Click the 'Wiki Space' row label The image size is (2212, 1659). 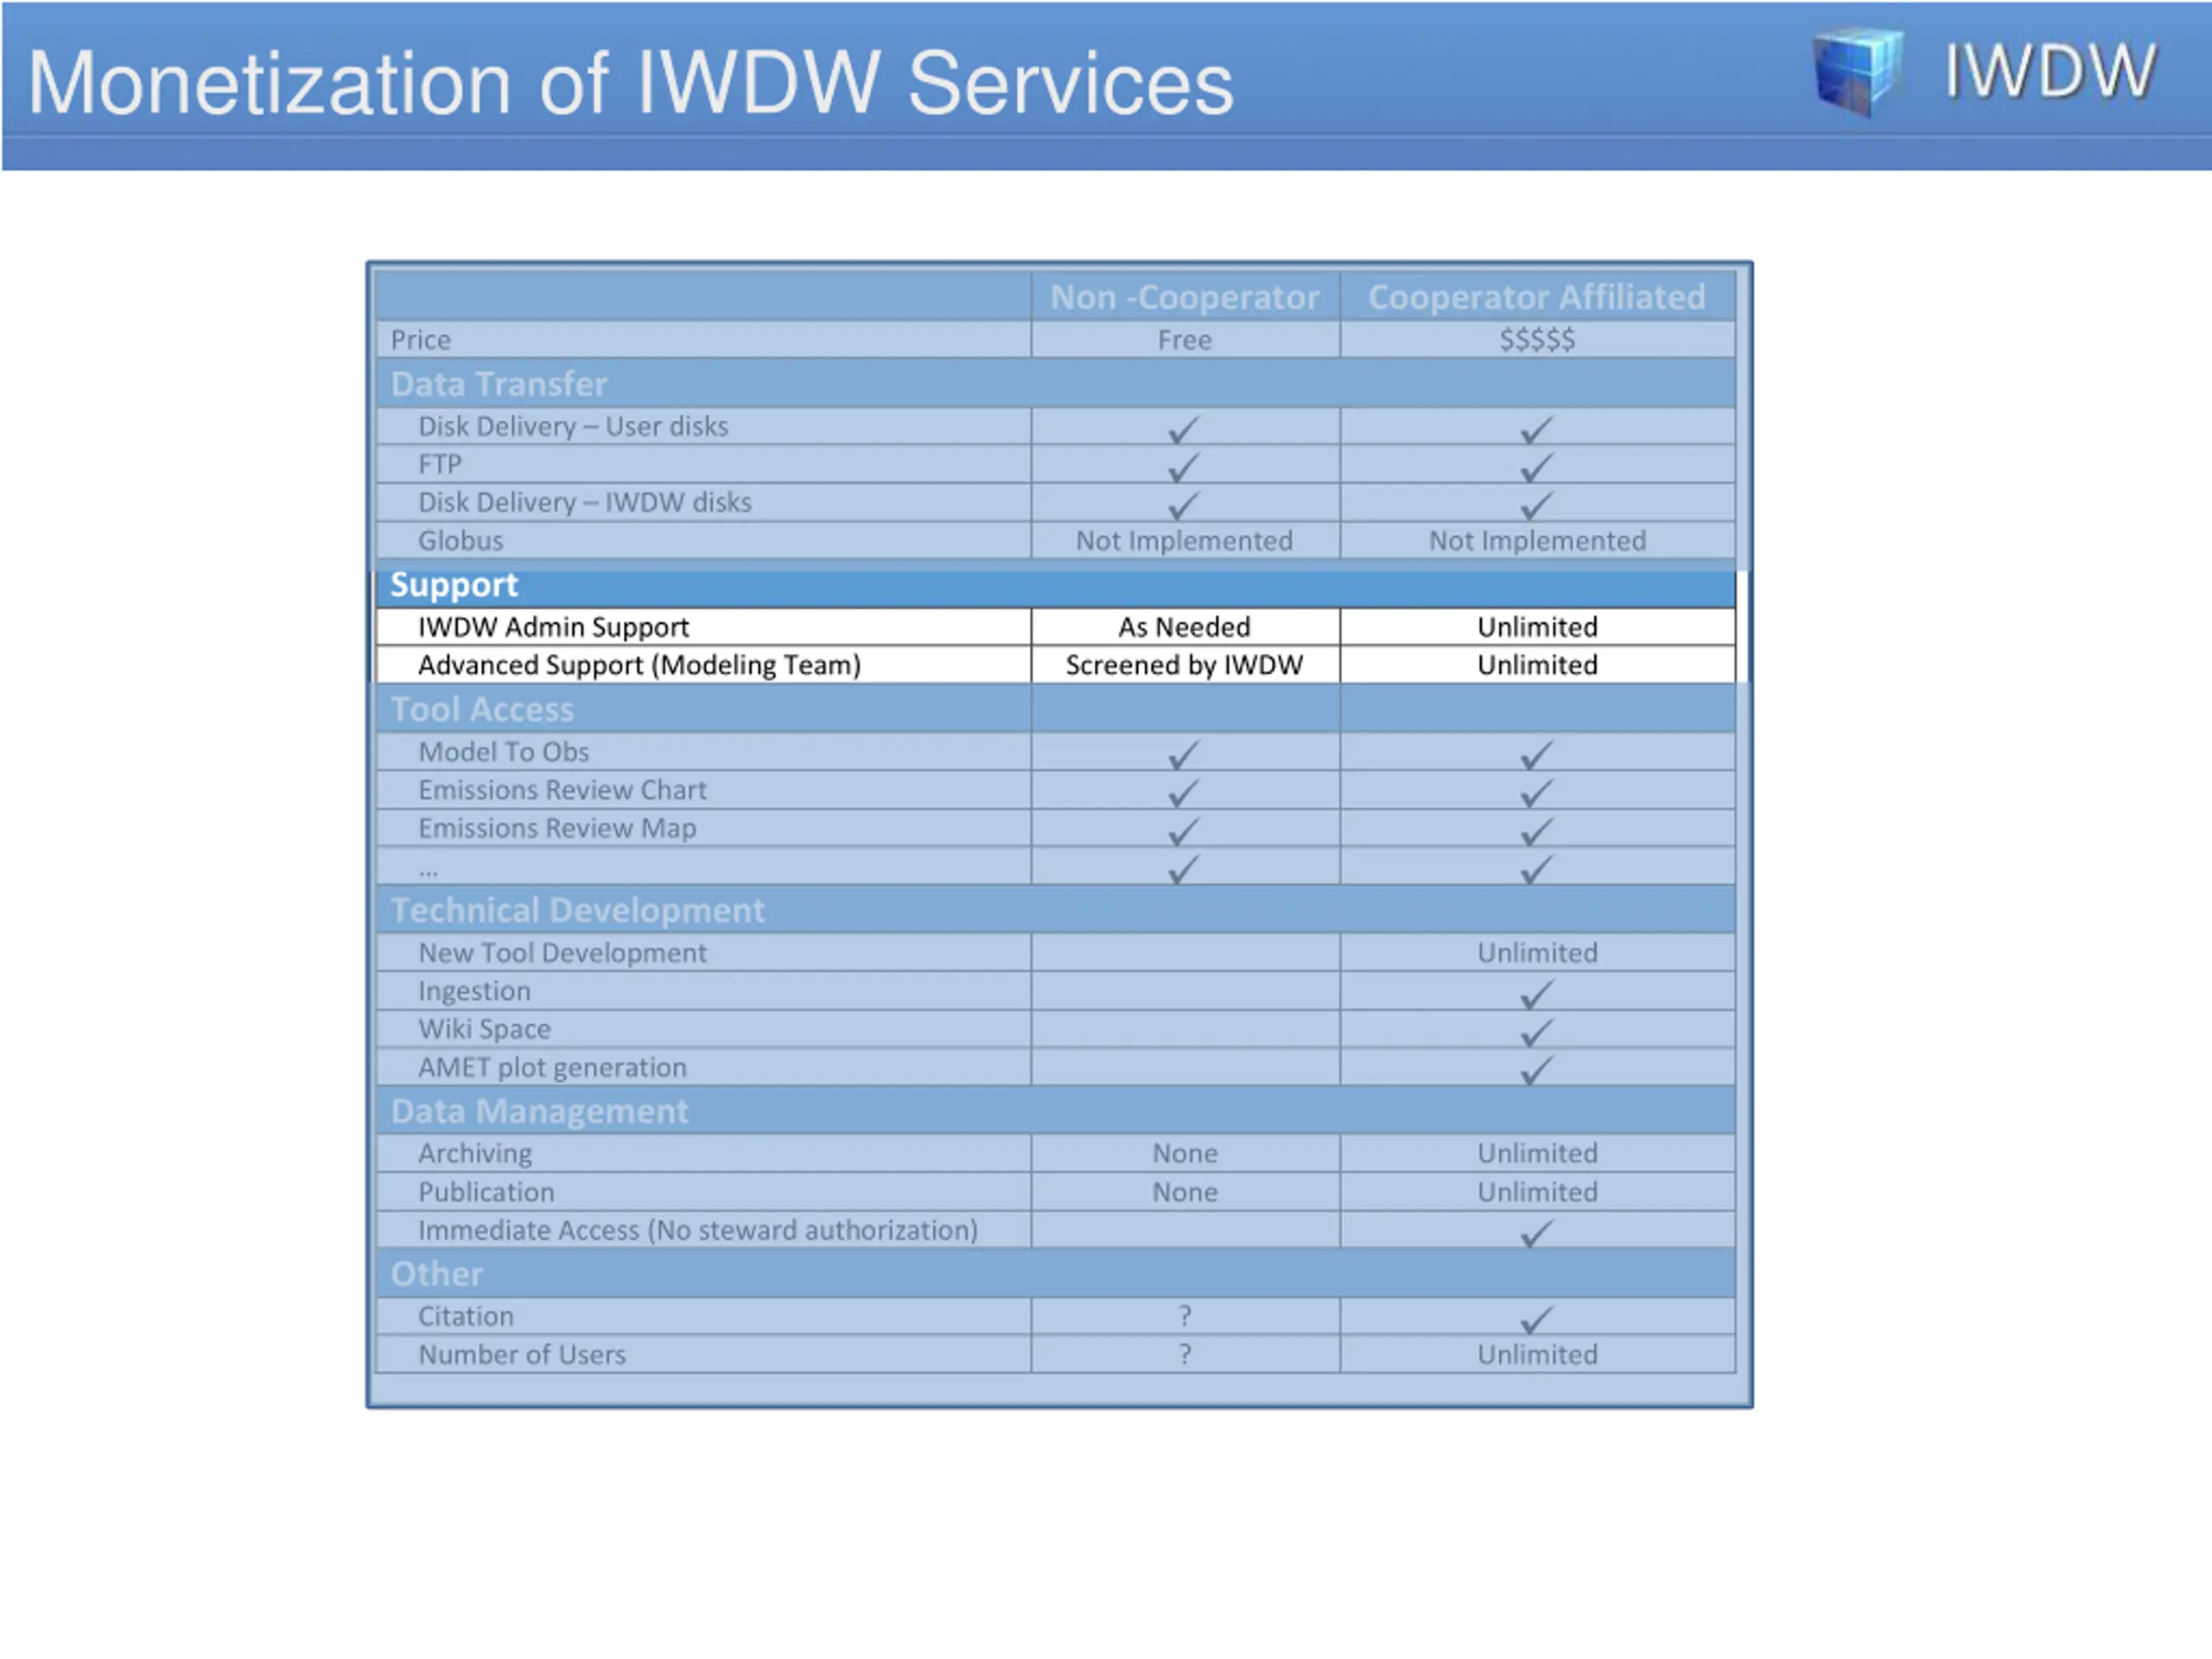point(484,1030)
